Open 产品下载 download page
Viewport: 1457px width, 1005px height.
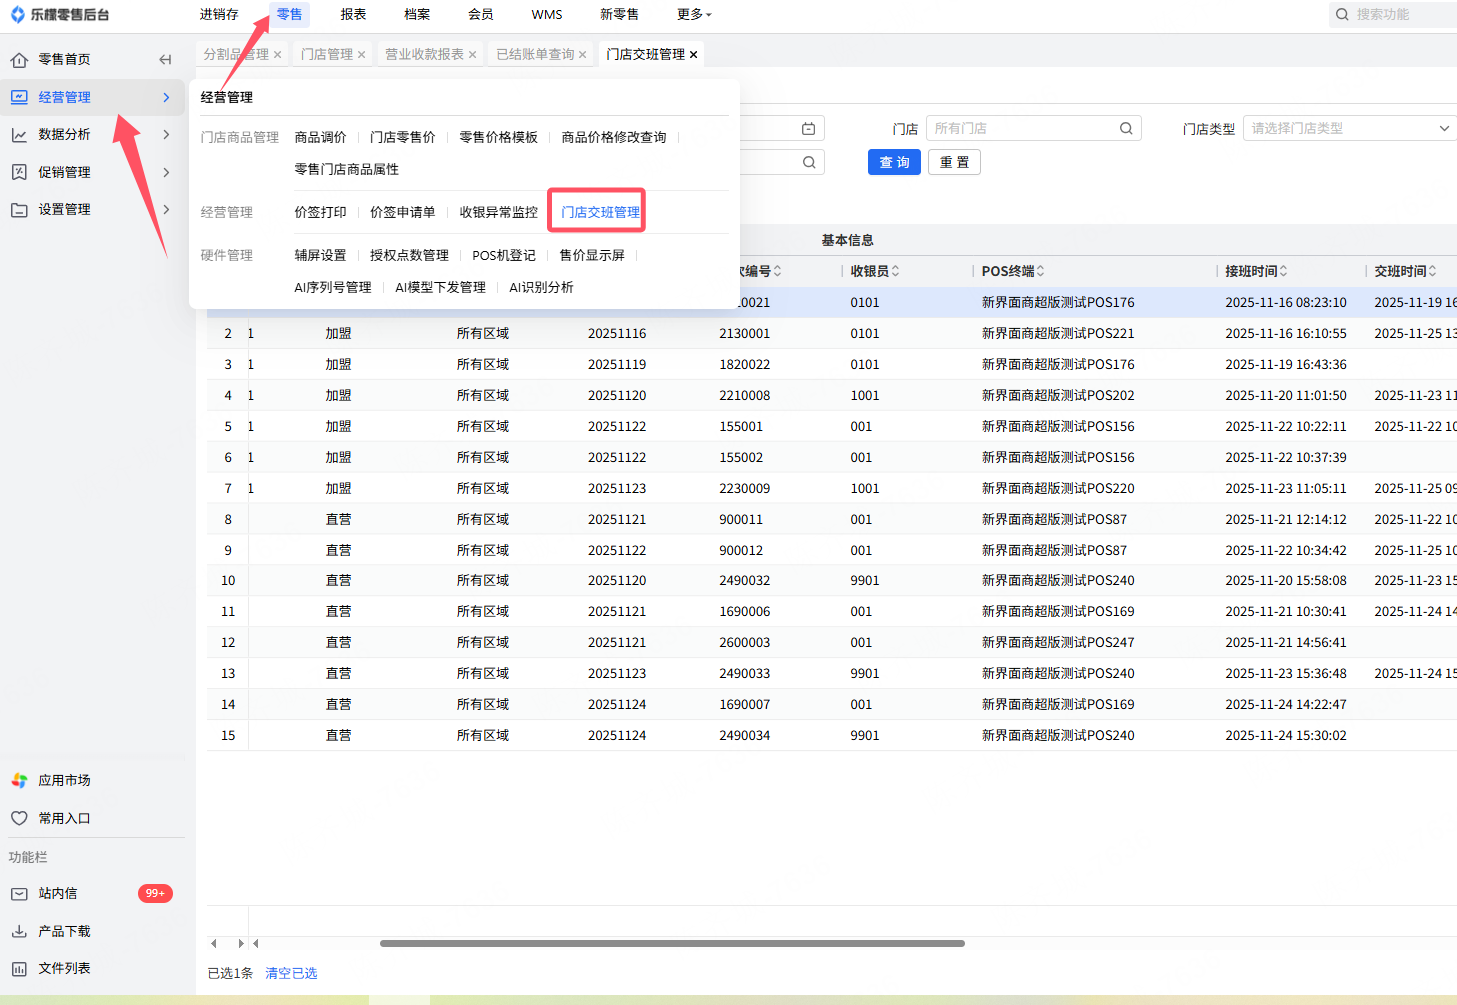[64, 931]
